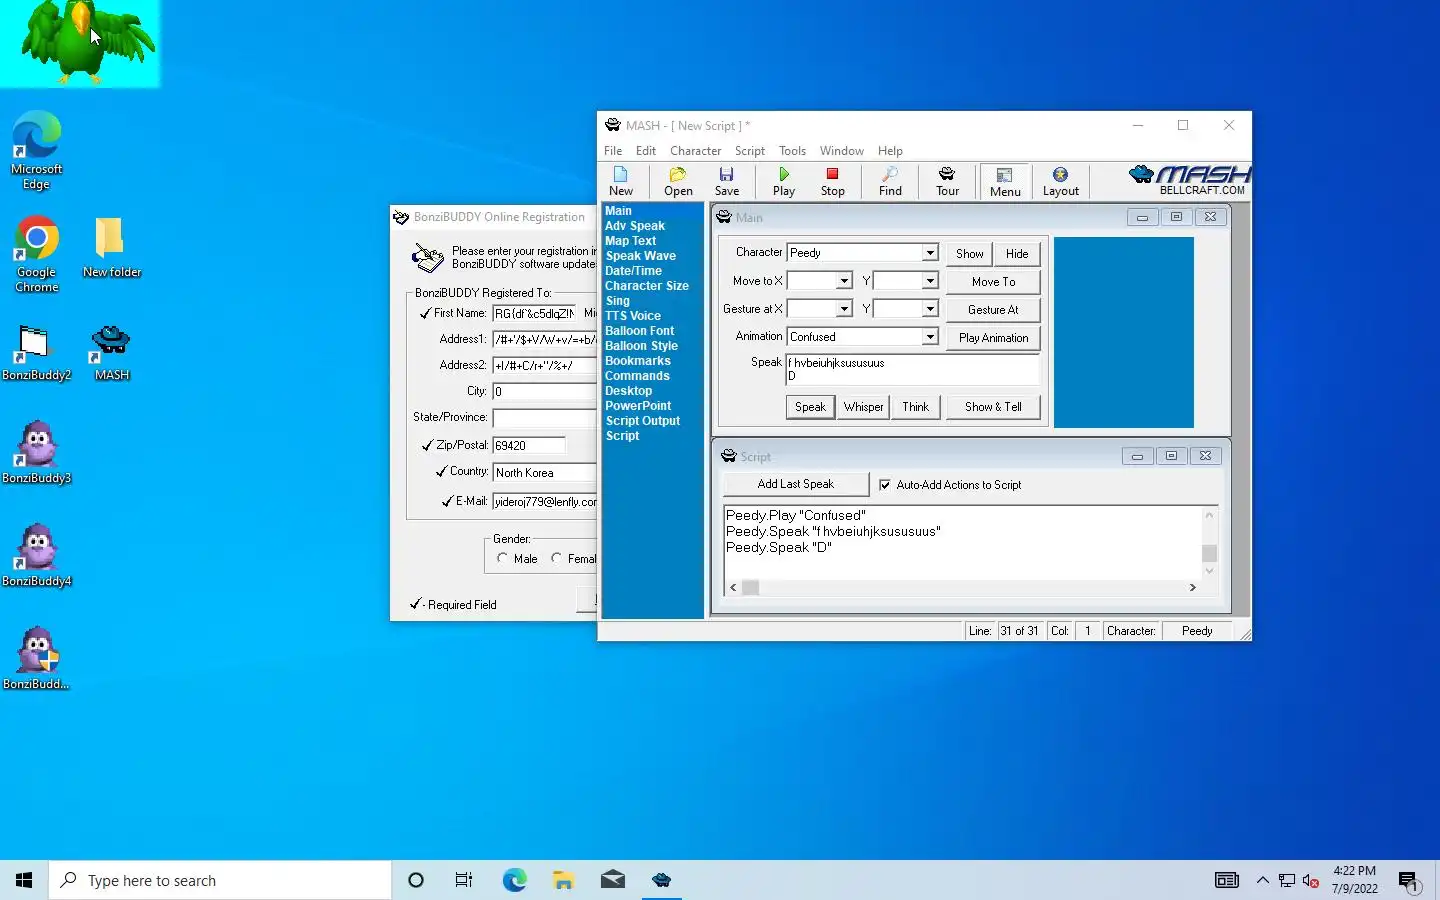Open File Explorer from the taskbar
The image size is (1440, 900).
pos(563,880)
